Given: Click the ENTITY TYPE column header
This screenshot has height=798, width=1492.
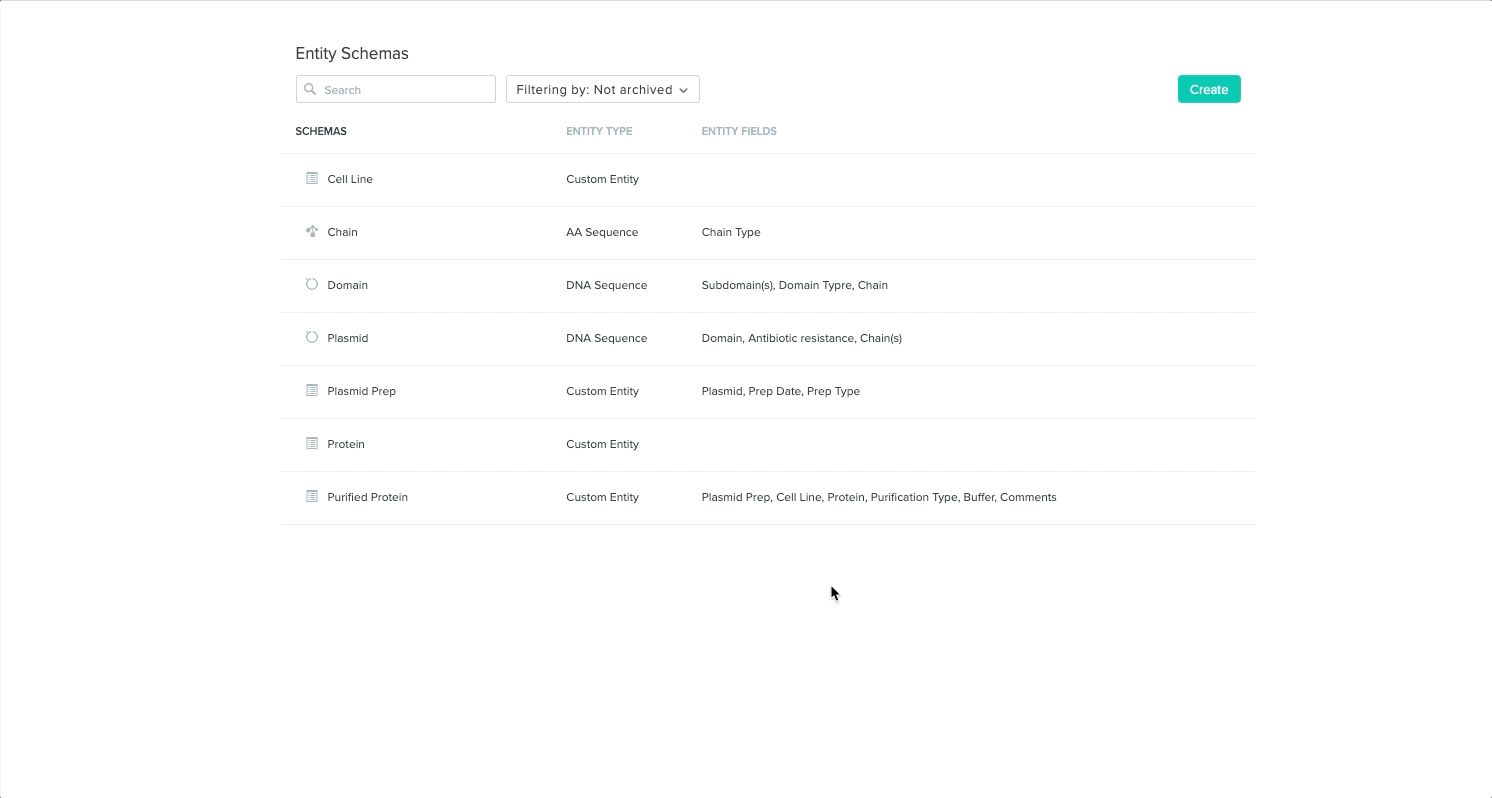Looking at the screenshot, I should click(599, 131).
